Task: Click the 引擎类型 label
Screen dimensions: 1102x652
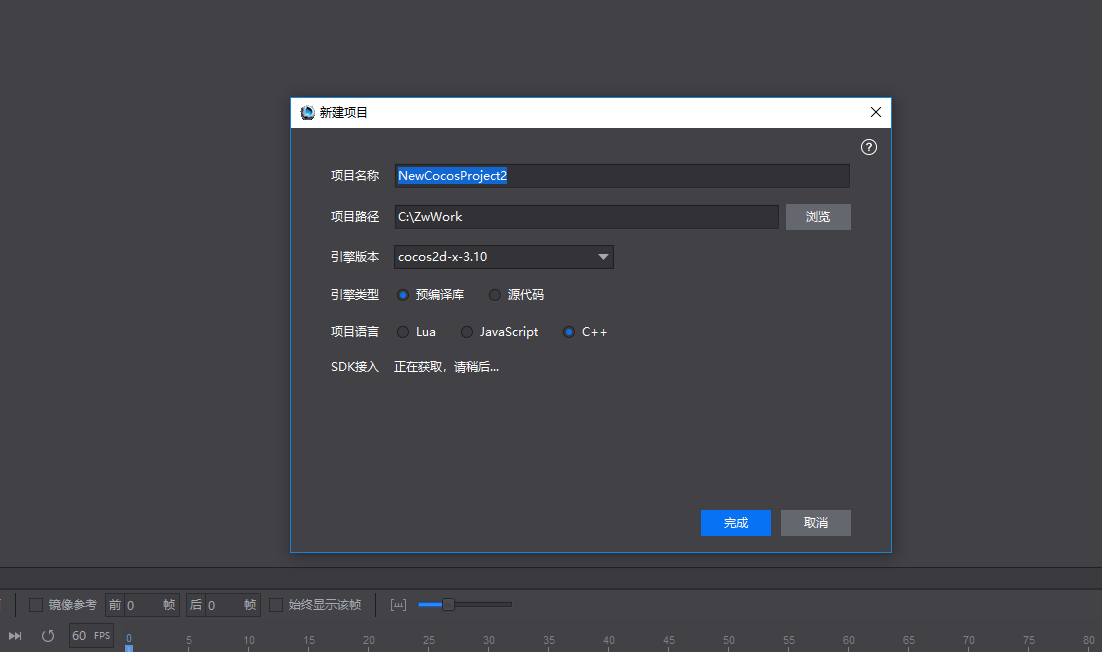Action: pyautogui.click(x=355, y=295)
